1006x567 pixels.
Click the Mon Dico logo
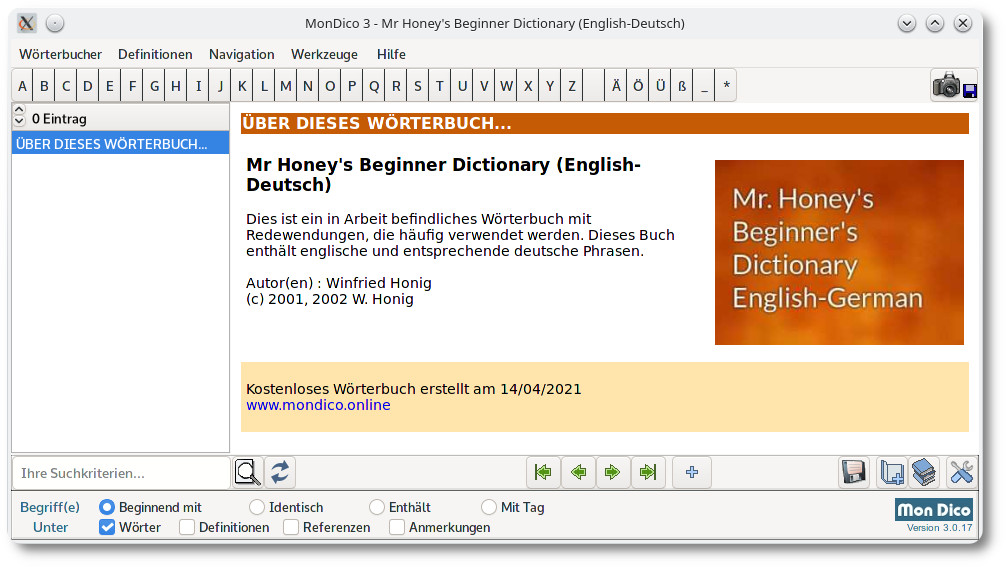pyautogui.click(x=934, y=510)
